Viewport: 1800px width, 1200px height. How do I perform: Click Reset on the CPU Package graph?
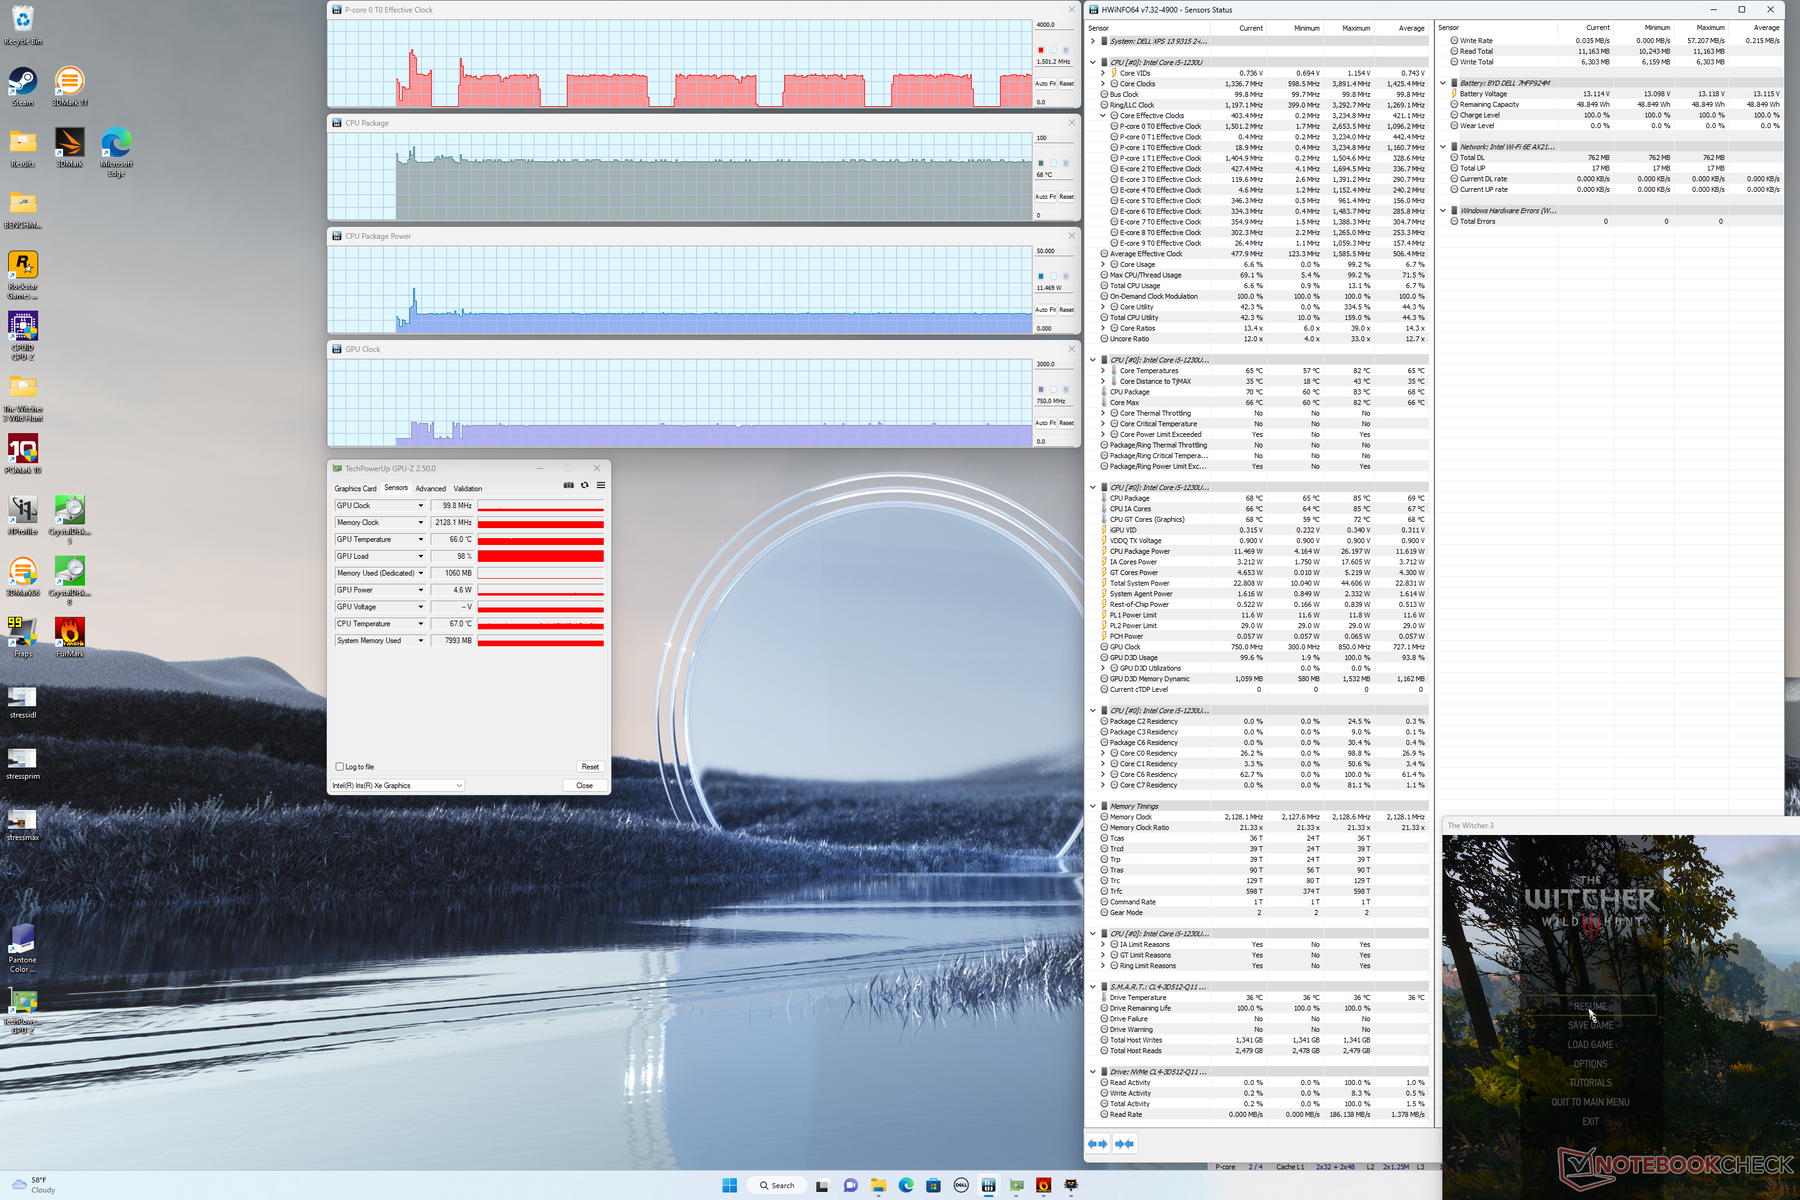point(1067,197)
